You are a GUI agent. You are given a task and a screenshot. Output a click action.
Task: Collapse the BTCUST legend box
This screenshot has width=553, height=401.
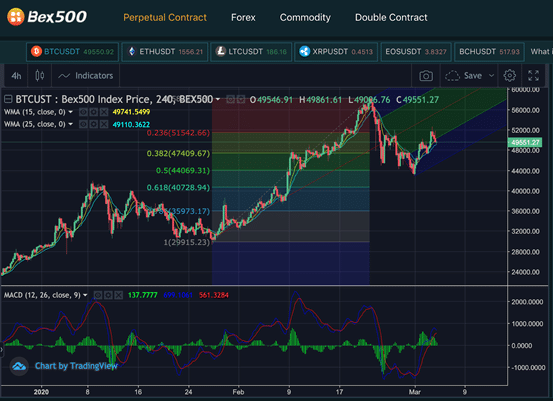tap(8, 99)
